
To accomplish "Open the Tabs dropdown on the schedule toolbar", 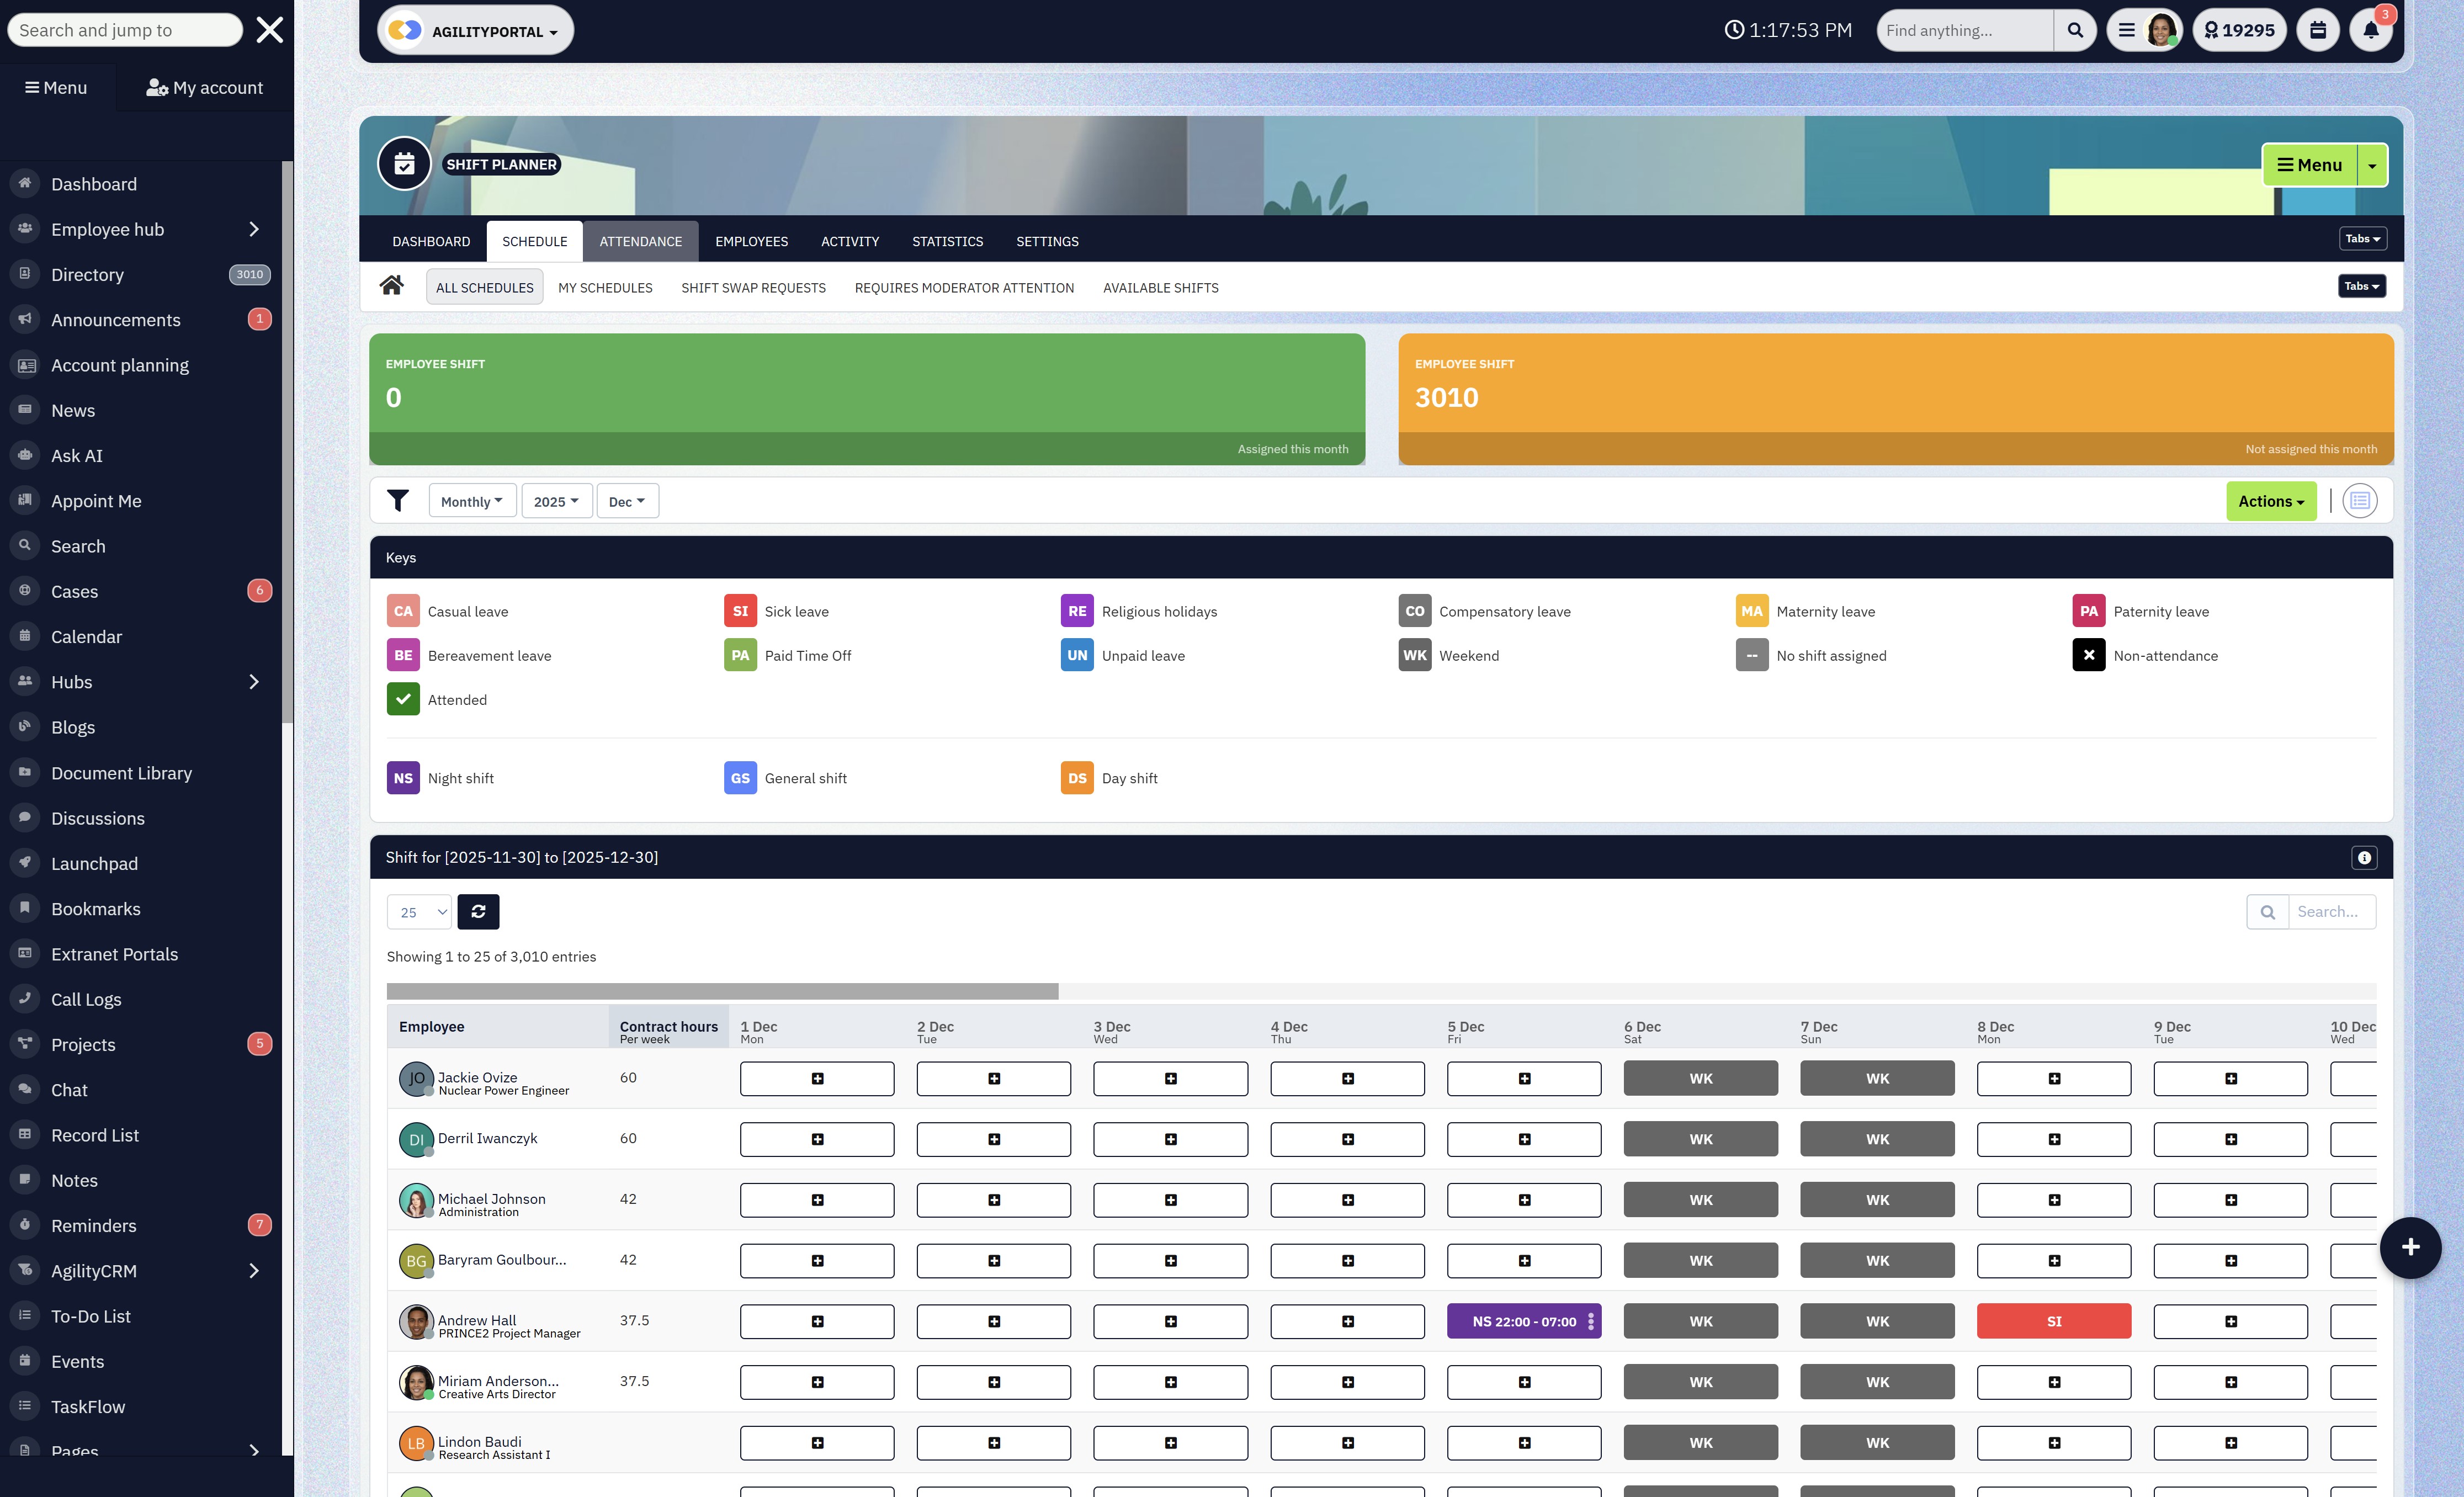I will (x=2361, y=286).
